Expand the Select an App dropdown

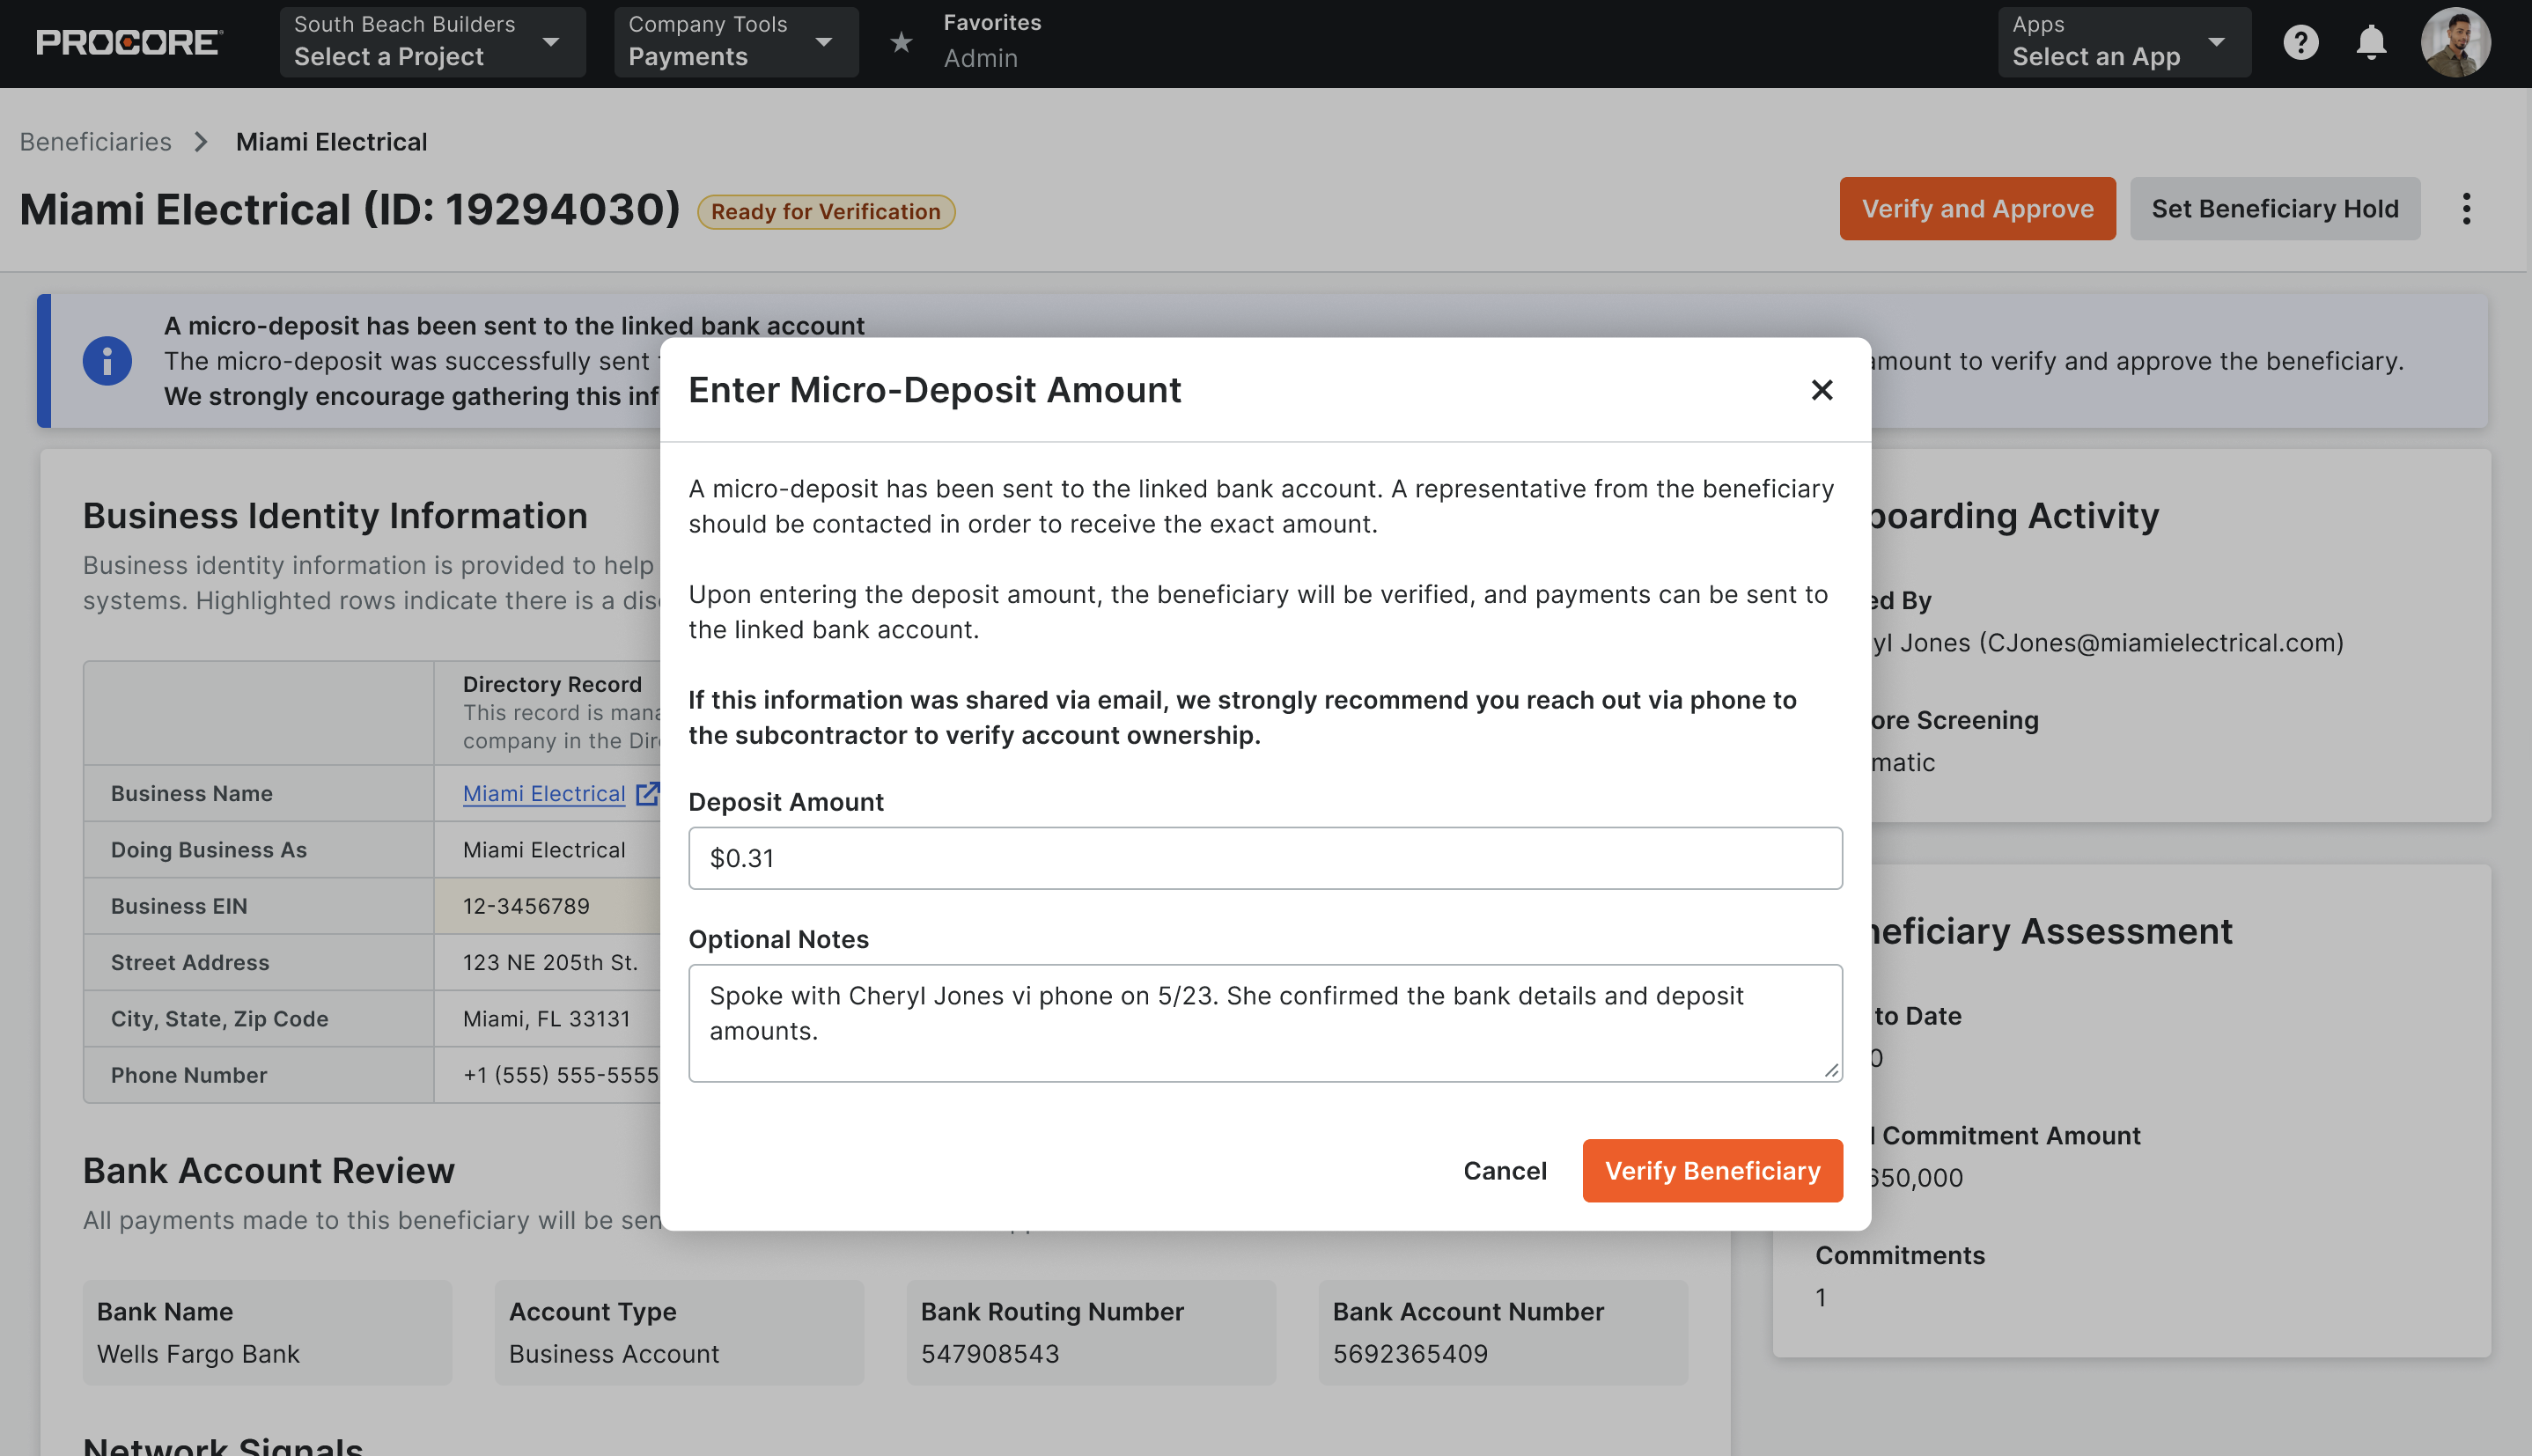2123,42
